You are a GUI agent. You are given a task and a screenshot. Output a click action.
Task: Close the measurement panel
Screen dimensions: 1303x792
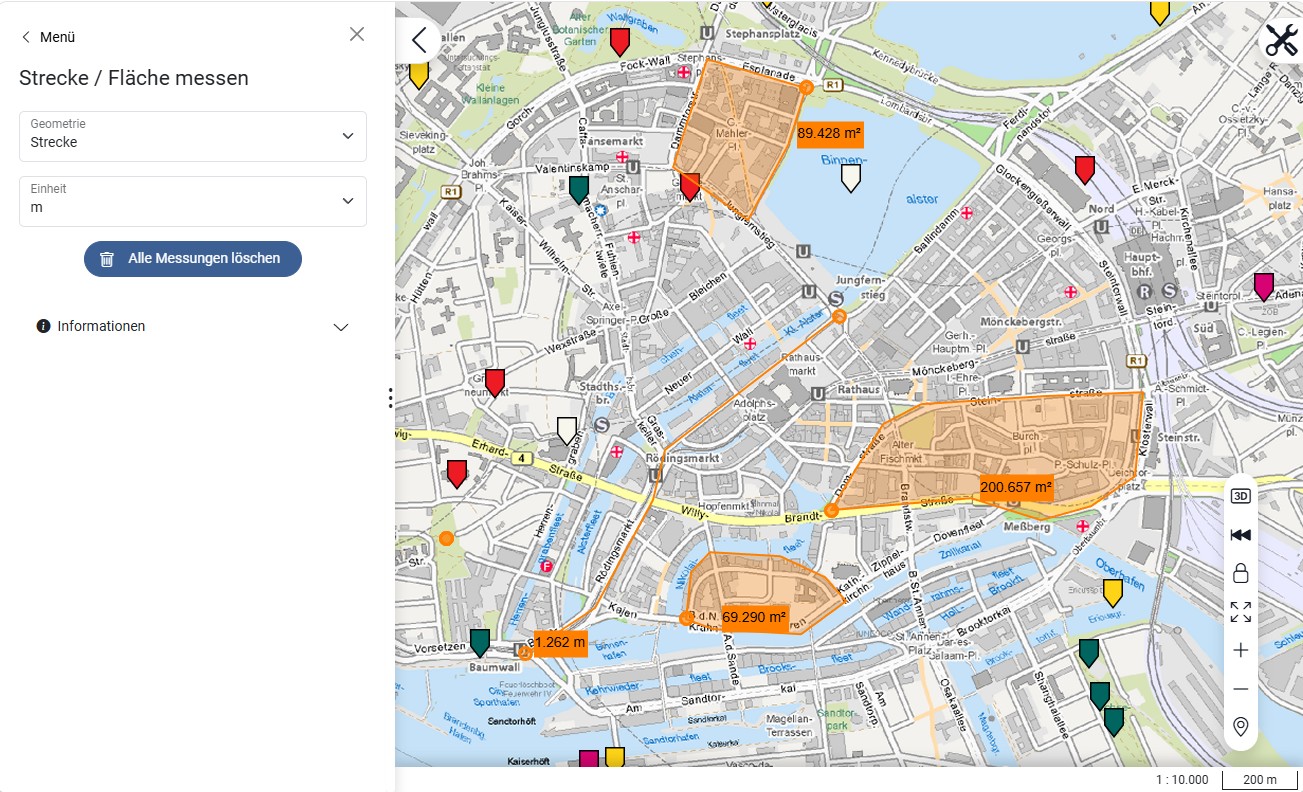357,34
